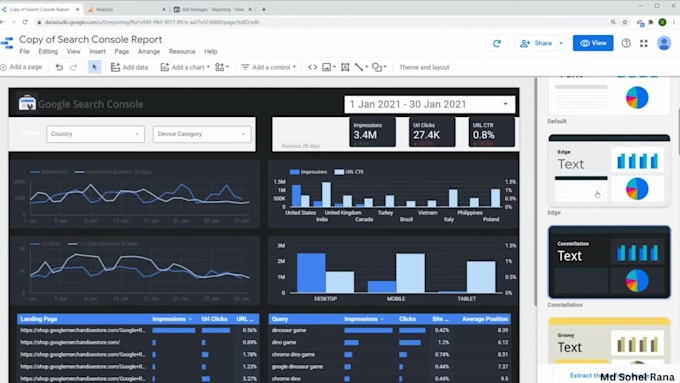The height and width of the screenshot is (383, 680).
Task: Open Theme and layout panel
Action: pyautogui.click(x=424, y=67)
